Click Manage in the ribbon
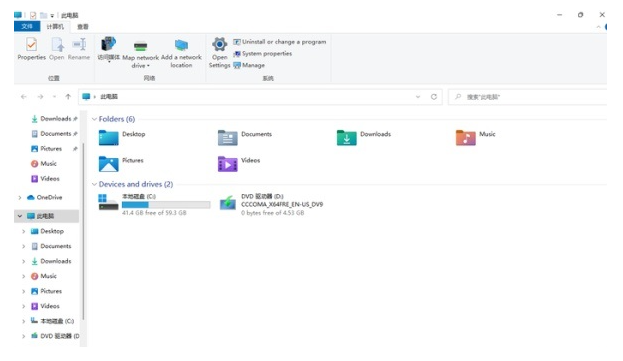623x361 pixels. 249,65
